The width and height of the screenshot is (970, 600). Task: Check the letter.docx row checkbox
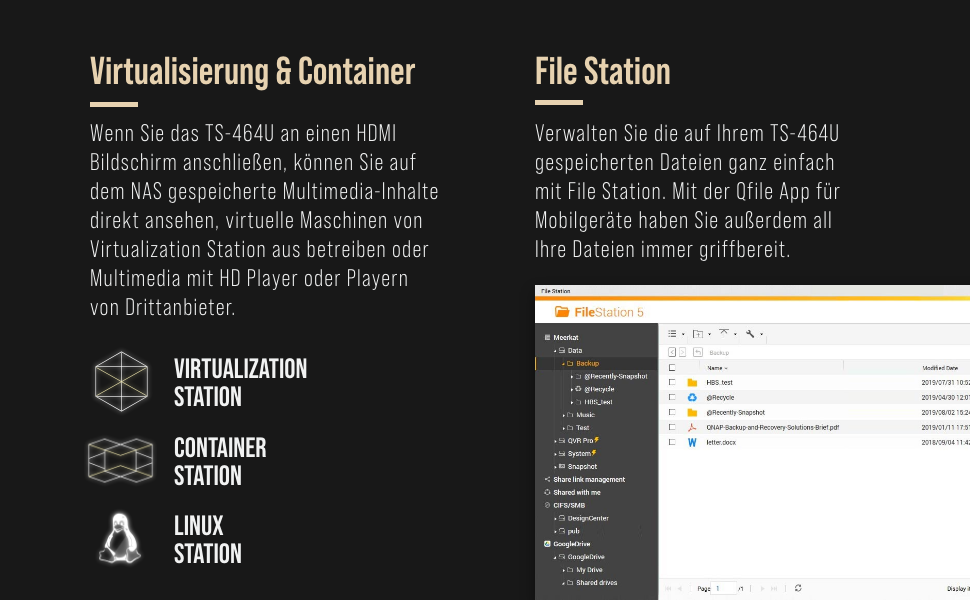pyautogui.click(x=672, y=442)
